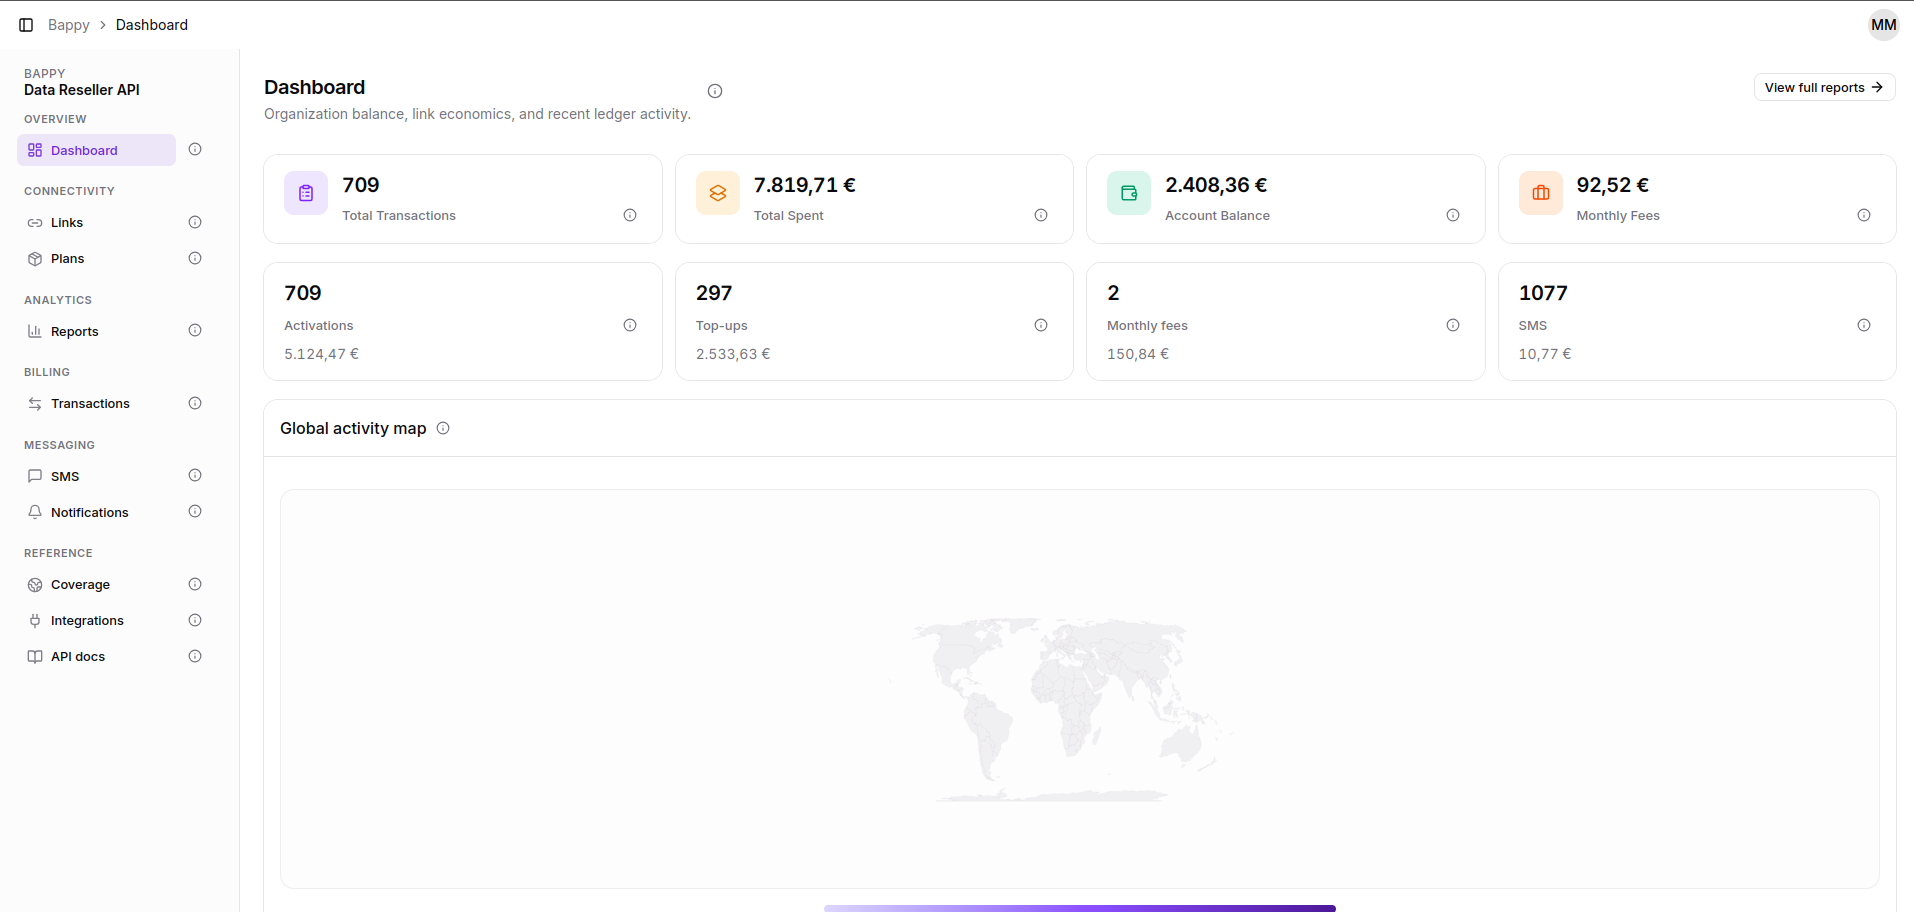Open API docs in the sidebar
The height and width of the screenshot is (912, 1914).
[x=97, y=656]
